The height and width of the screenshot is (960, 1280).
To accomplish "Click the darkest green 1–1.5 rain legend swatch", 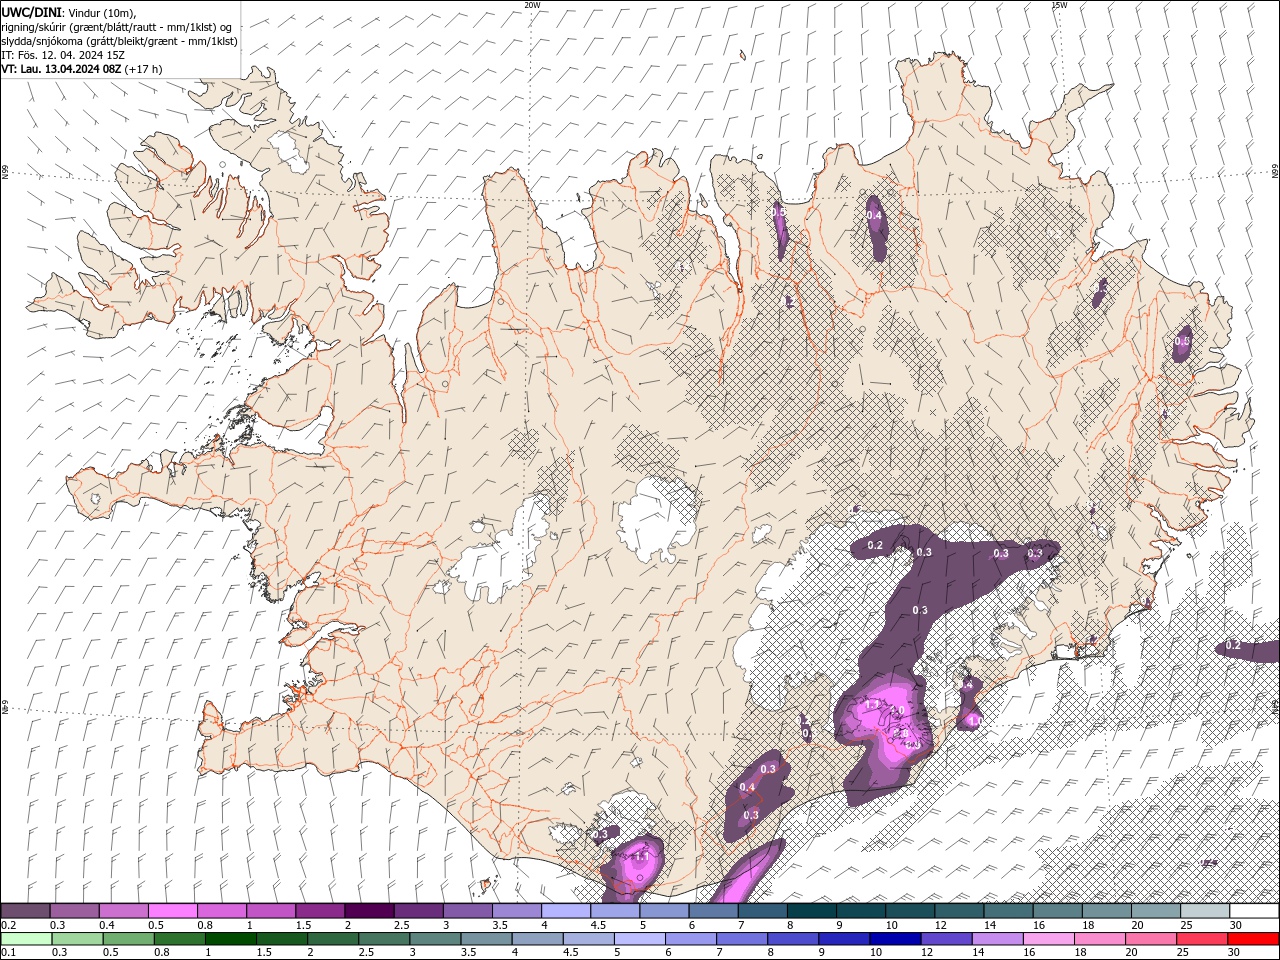I will 231,939.
